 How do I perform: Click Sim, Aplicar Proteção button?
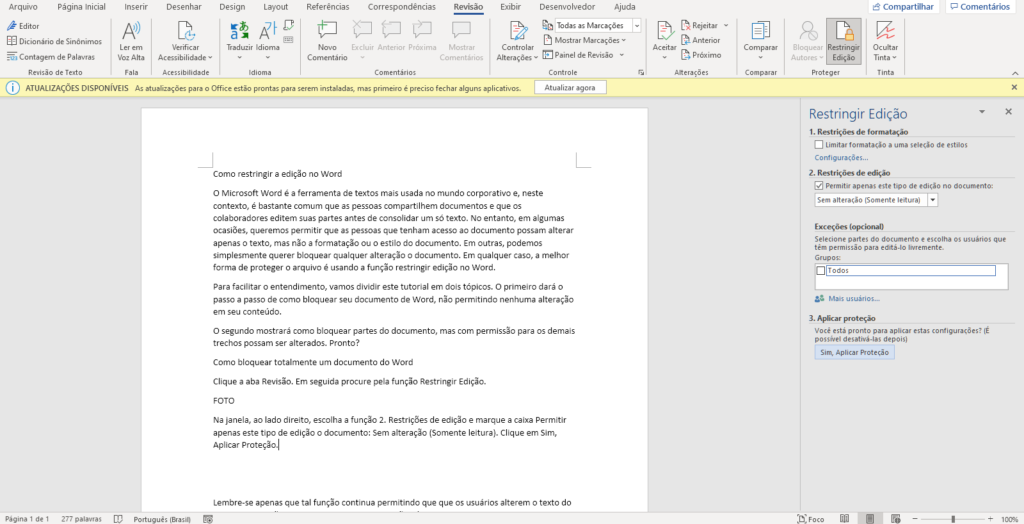click(x=854, y=352)
